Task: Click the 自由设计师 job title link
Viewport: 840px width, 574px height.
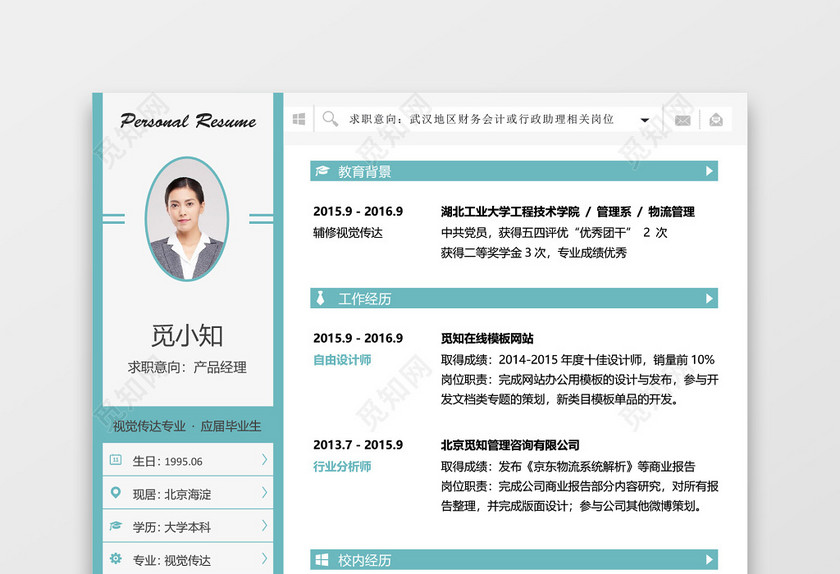Action: [x=342, y=360]
